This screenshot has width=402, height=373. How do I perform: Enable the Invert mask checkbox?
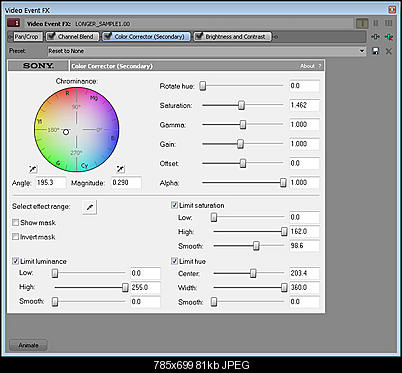pos(15,237)
